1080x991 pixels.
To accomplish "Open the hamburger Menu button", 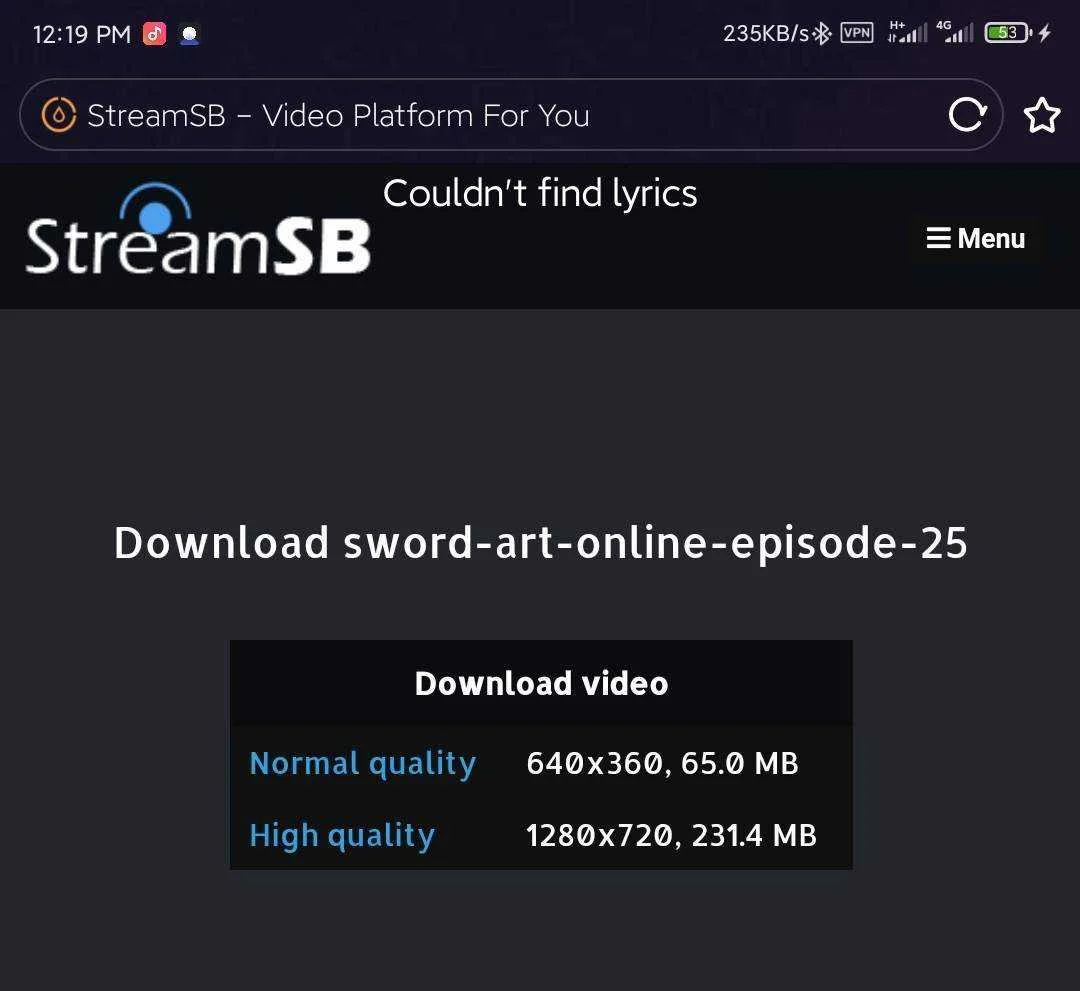I will pos(975,238).
